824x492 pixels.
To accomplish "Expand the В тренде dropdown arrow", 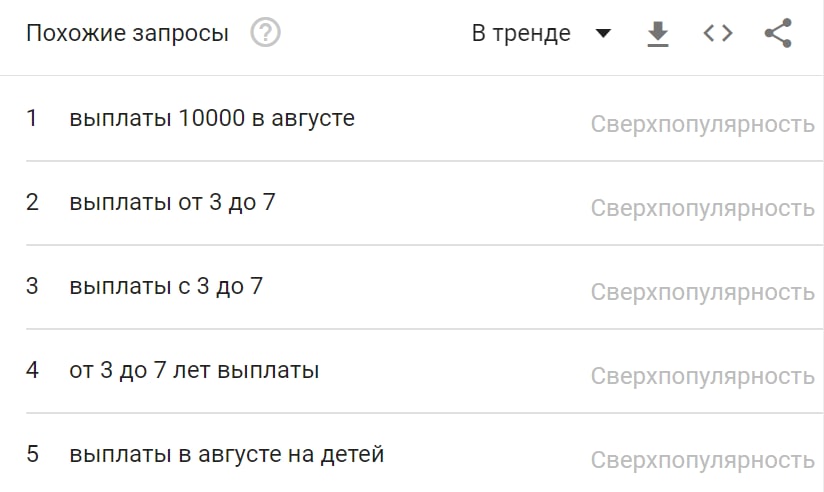I will click(602, 34).
